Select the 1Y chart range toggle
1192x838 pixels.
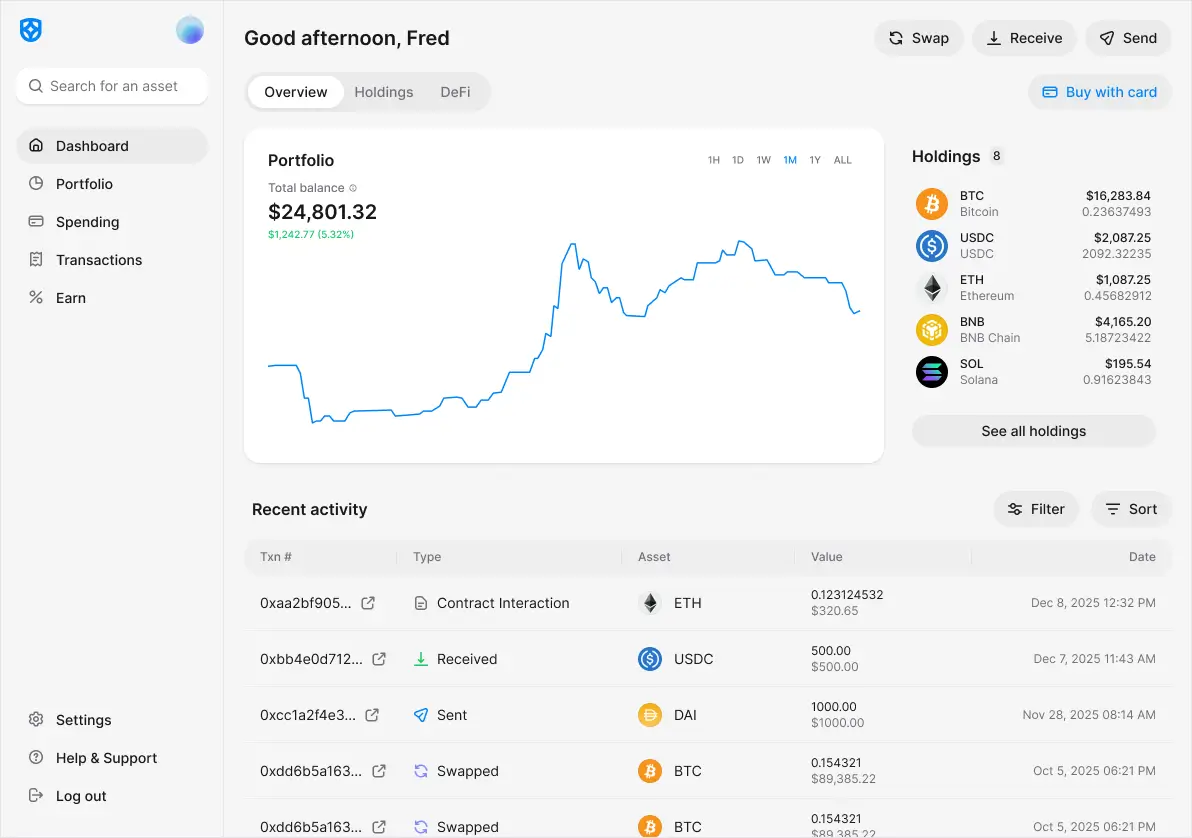pos(816,159)
